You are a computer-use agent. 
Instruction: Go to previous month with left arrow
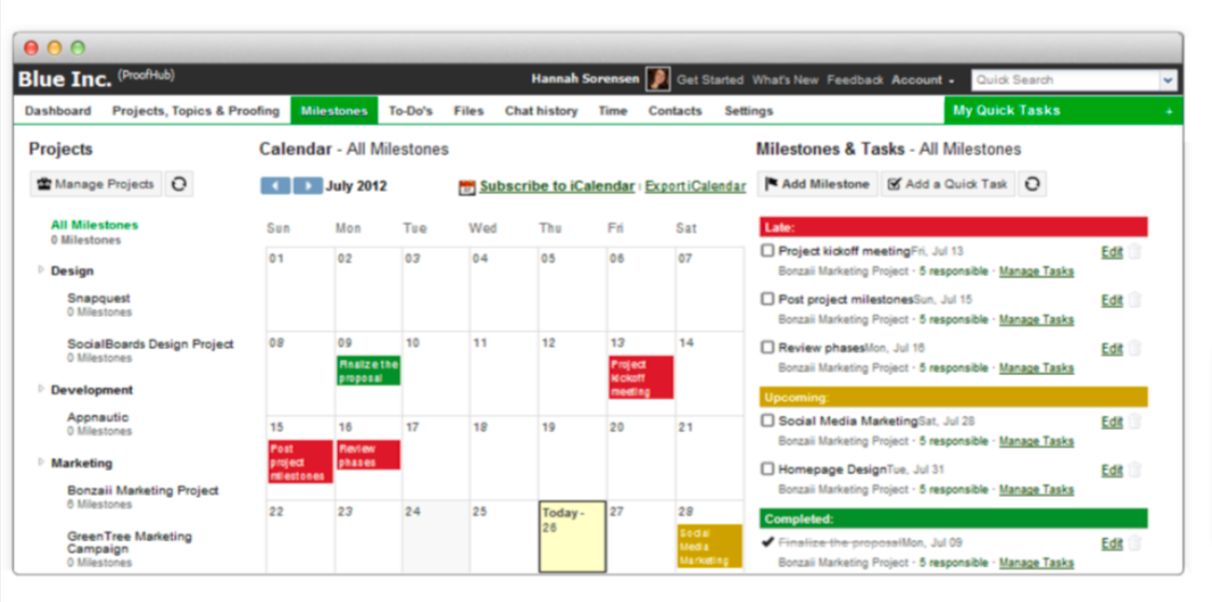click(x=275, y=186)
